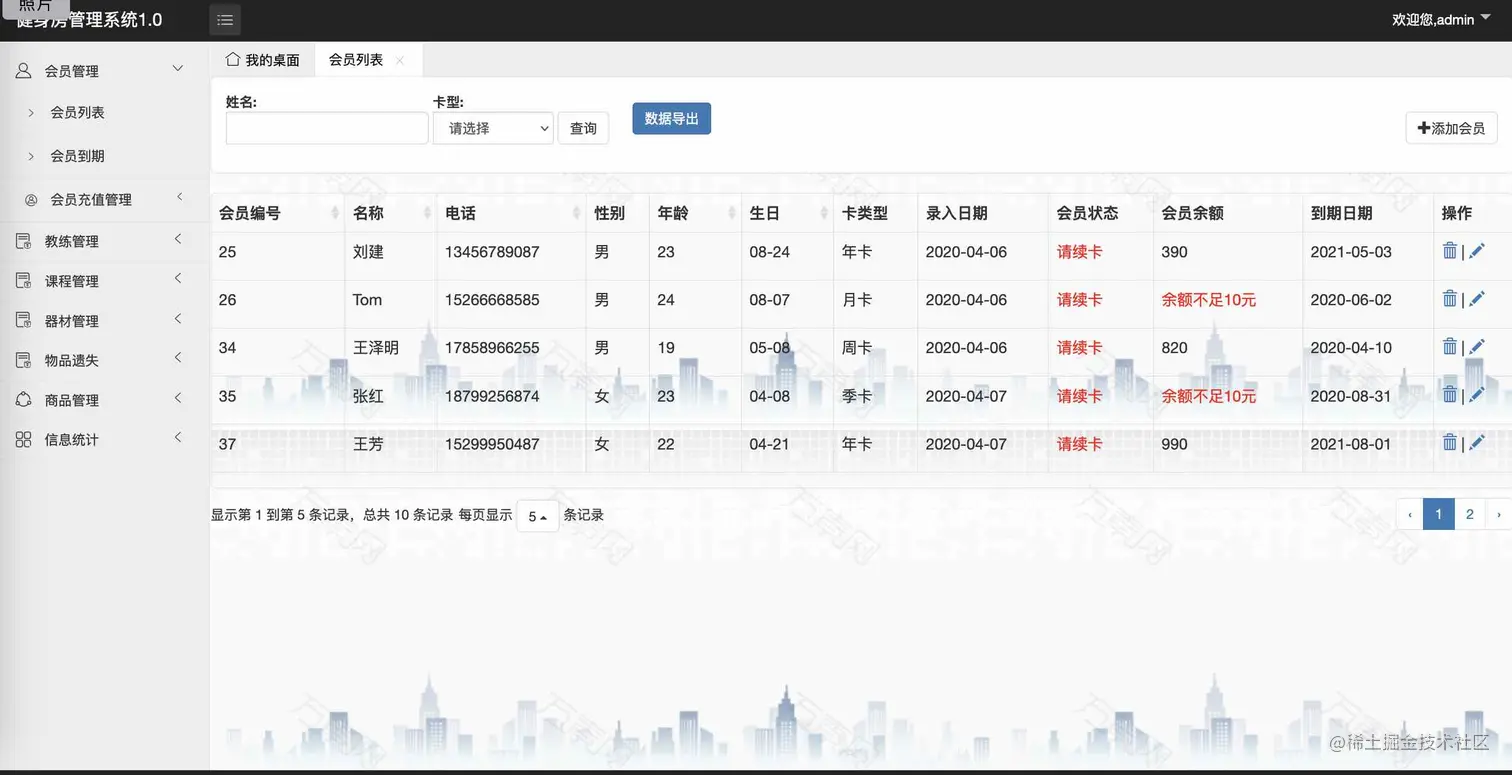Go to next page arrow
This screenshot has height=775, width=1512.
1497,515
